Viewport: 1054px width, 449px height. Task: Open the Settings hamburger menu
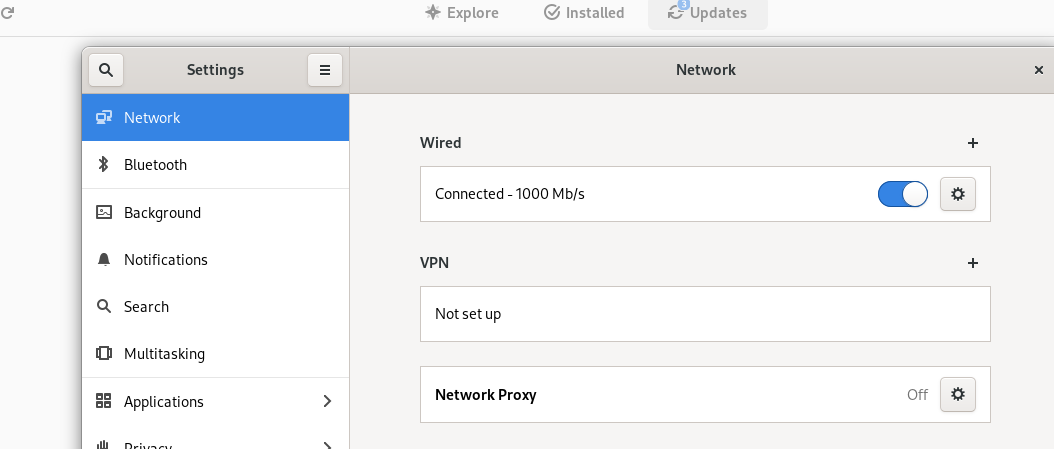[x=325, y=70]
